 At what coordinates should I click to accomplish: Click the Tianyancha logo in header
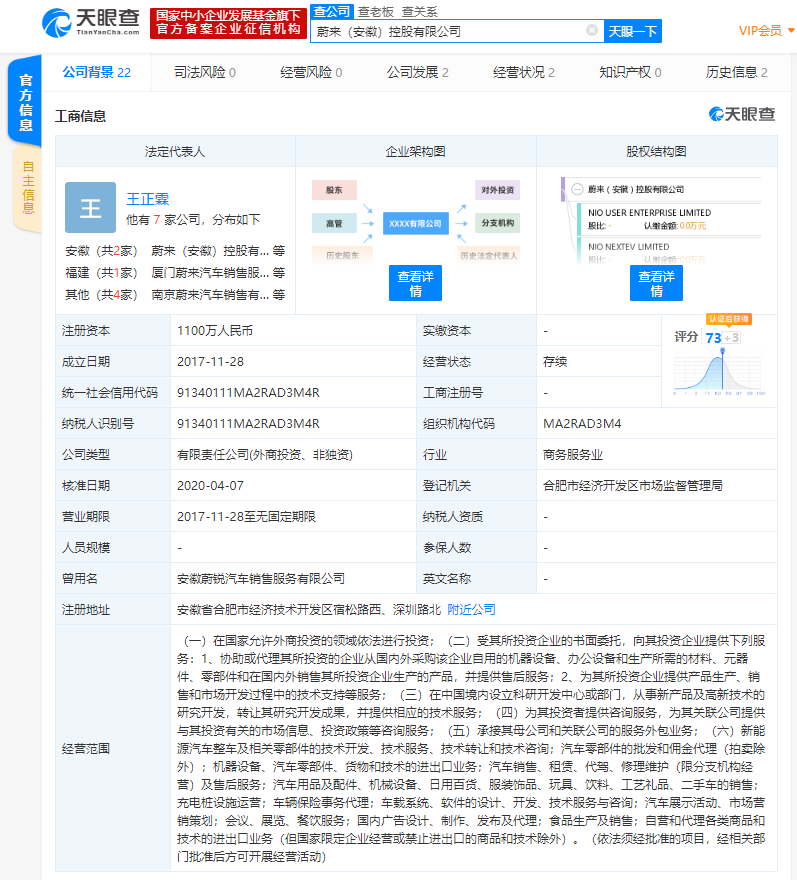(89, 22)
